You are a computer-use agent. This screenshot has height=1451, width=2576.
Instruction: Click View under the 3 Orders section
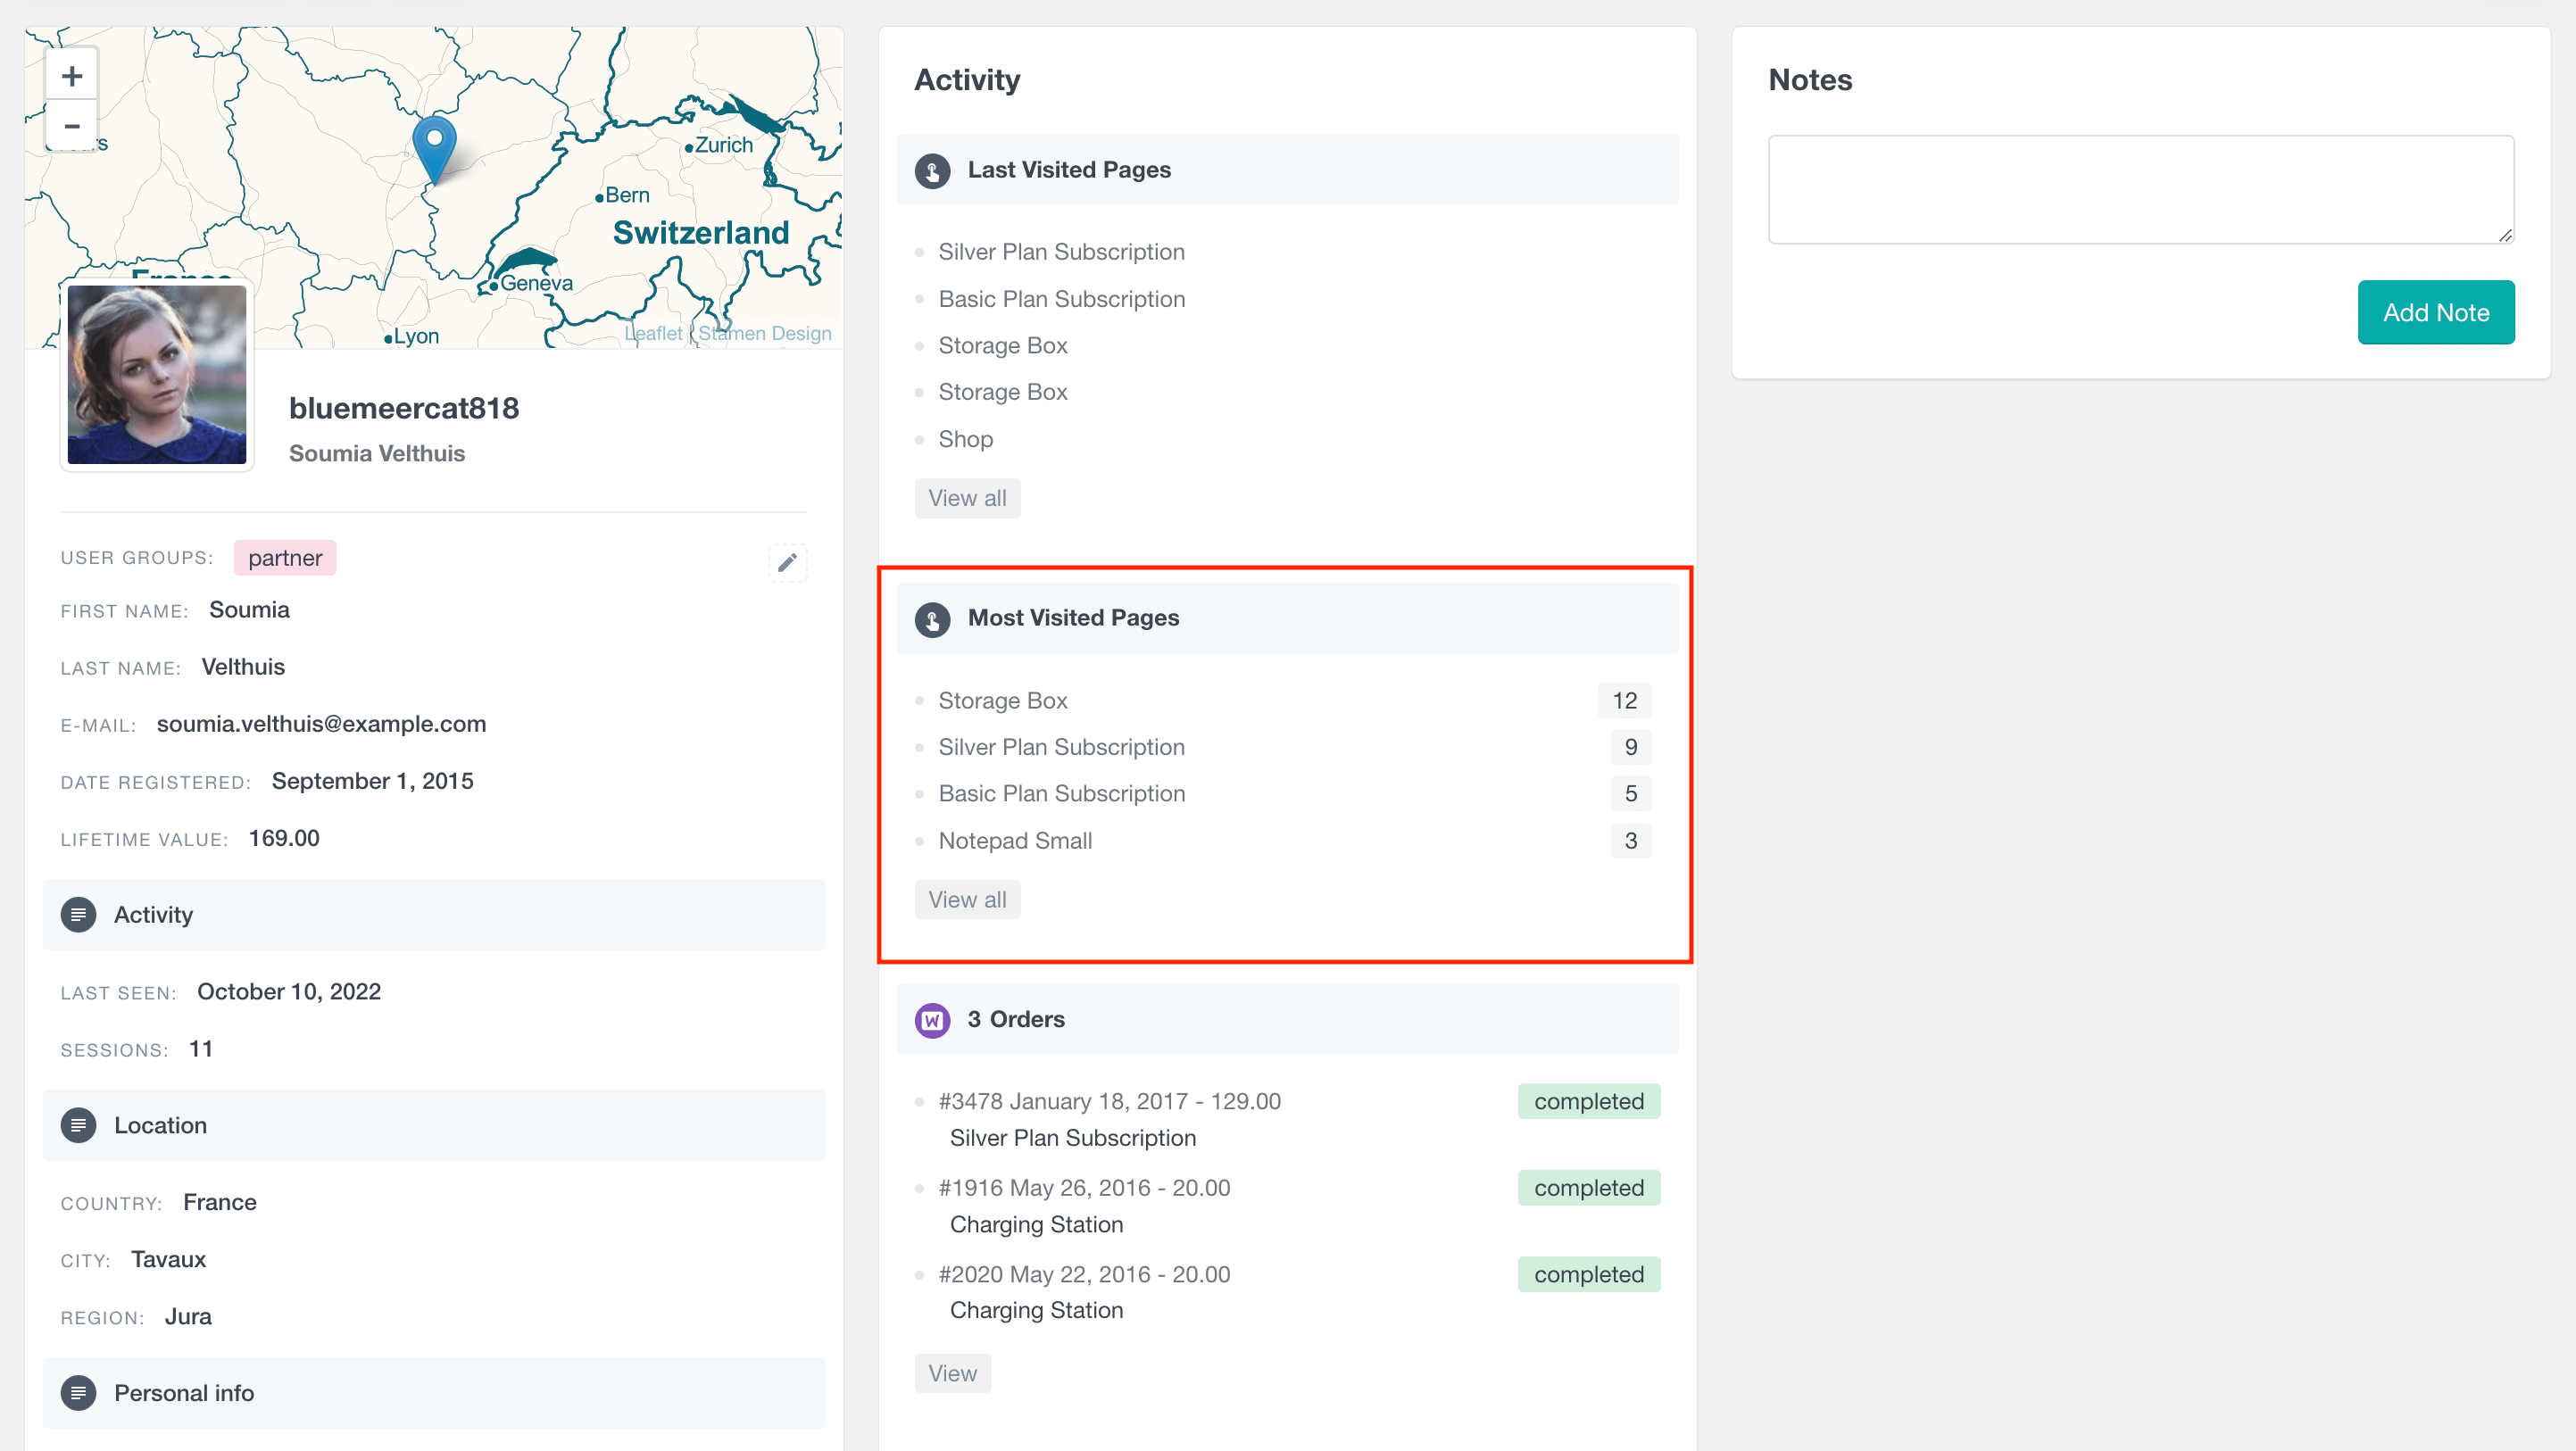[x=953, y=1372]
